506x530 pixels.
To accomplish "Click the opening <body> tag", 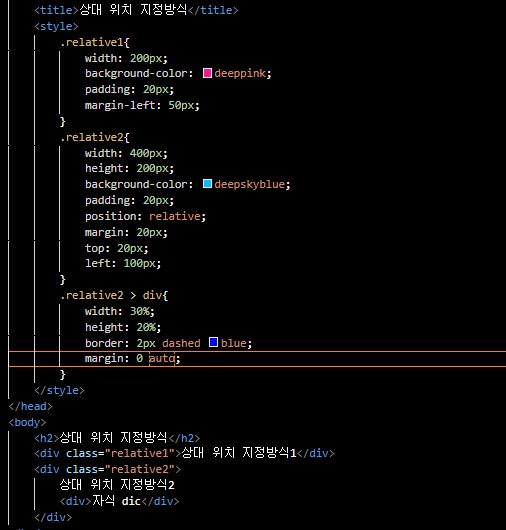I will 27,423.
